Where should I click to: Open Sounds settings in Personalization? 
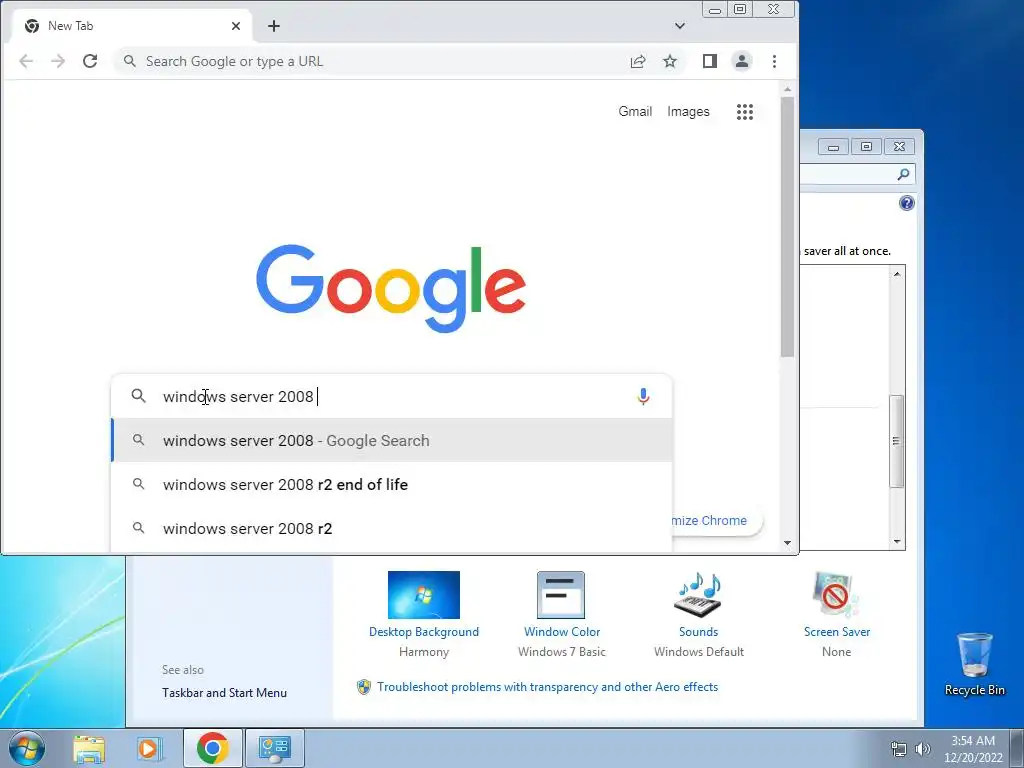pyautogui.click(x=699, y=614)
